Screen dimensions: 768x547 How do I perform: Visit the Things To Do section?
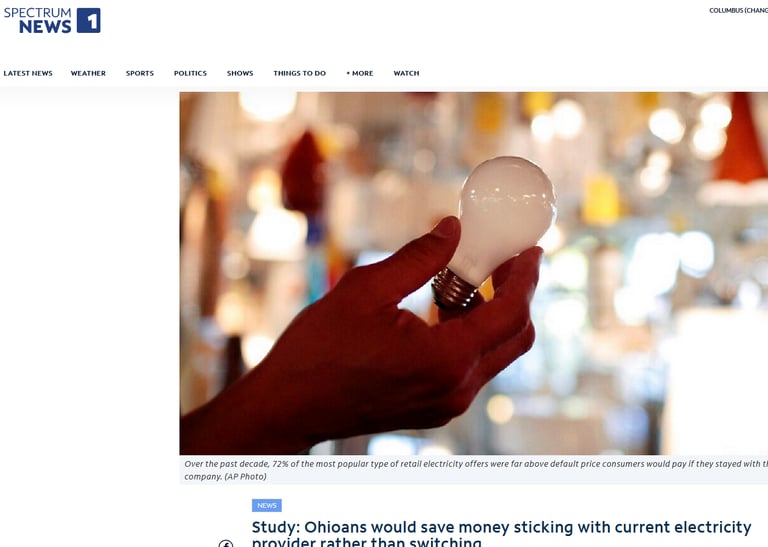(x=300, y=73)
